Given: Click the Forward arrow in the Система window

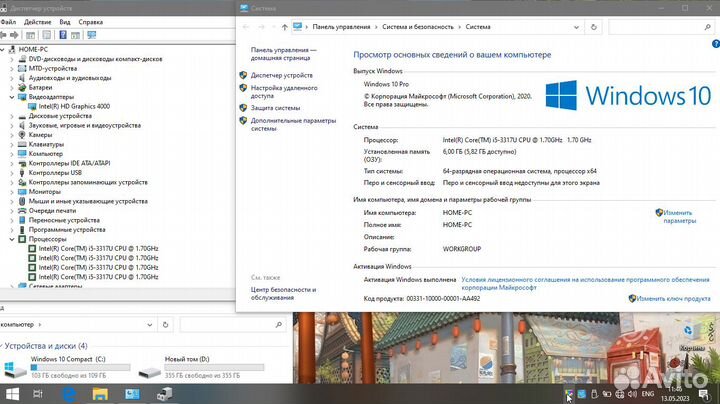Looking at the screenshot, I should tap(261, 27).
